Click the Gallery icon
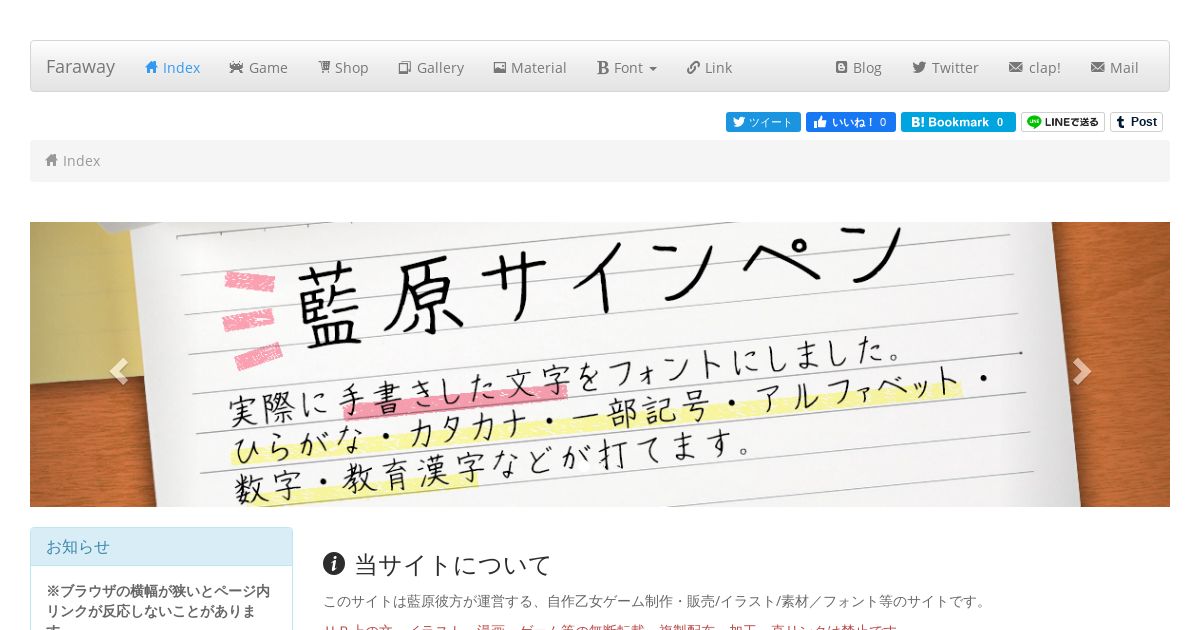Image resolution: width=1200 pixels, height=630 pixels. pos(405,67)
